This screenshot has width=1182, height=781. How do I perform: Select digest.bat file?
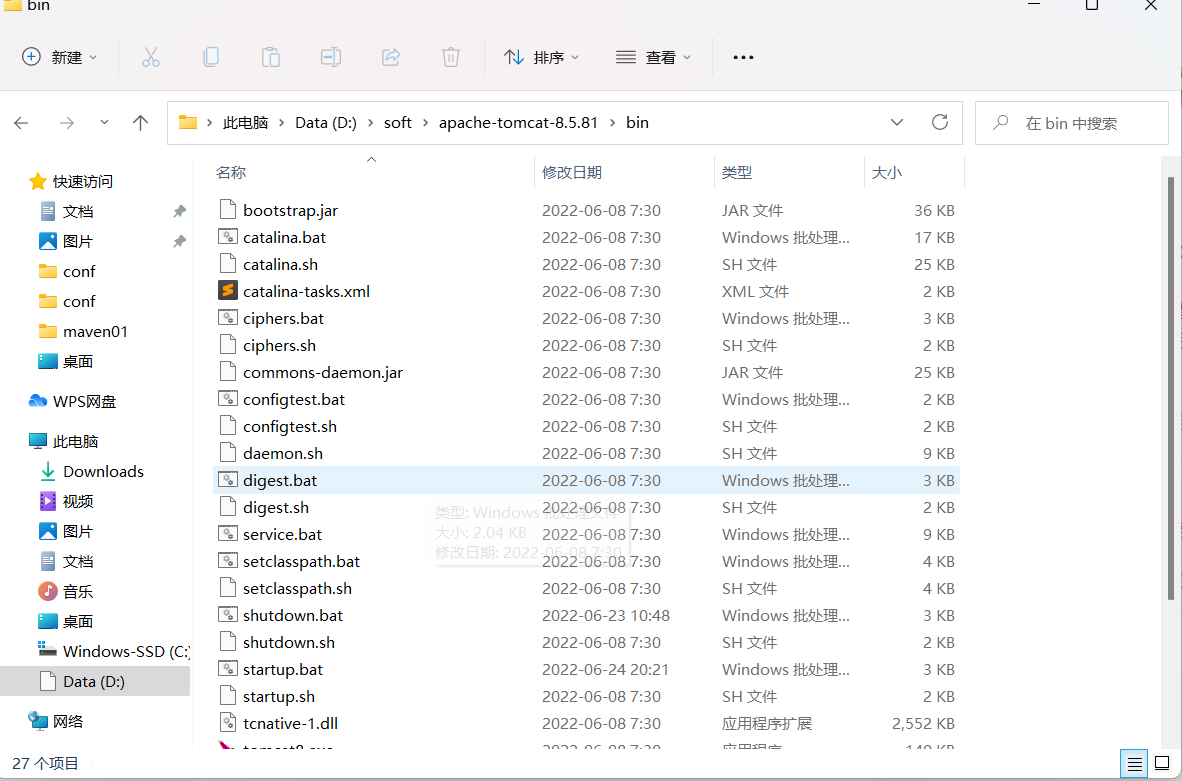(x=586, y=480)
